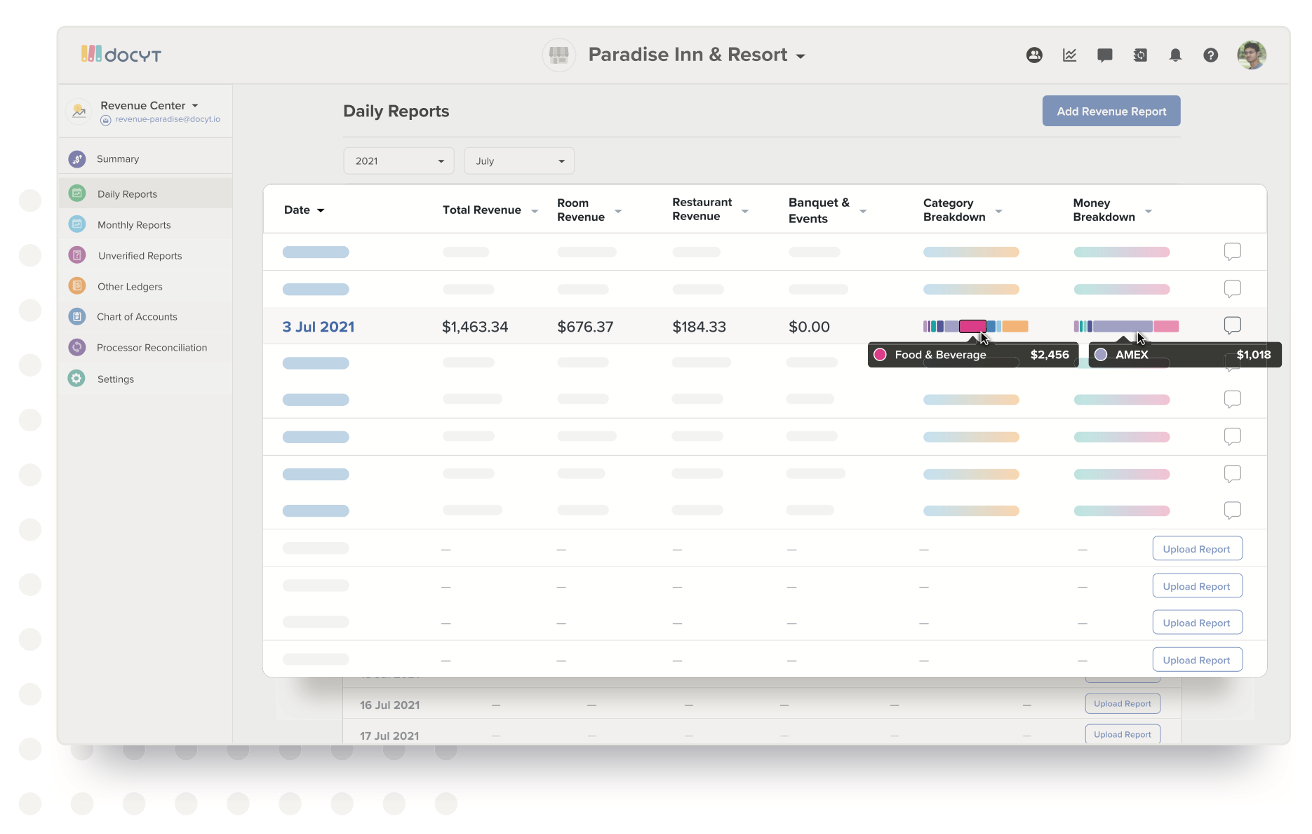Click Upload Report for 17 Jul 2021
This screenshot has height=834, width=1312.
pos(1123,734)
